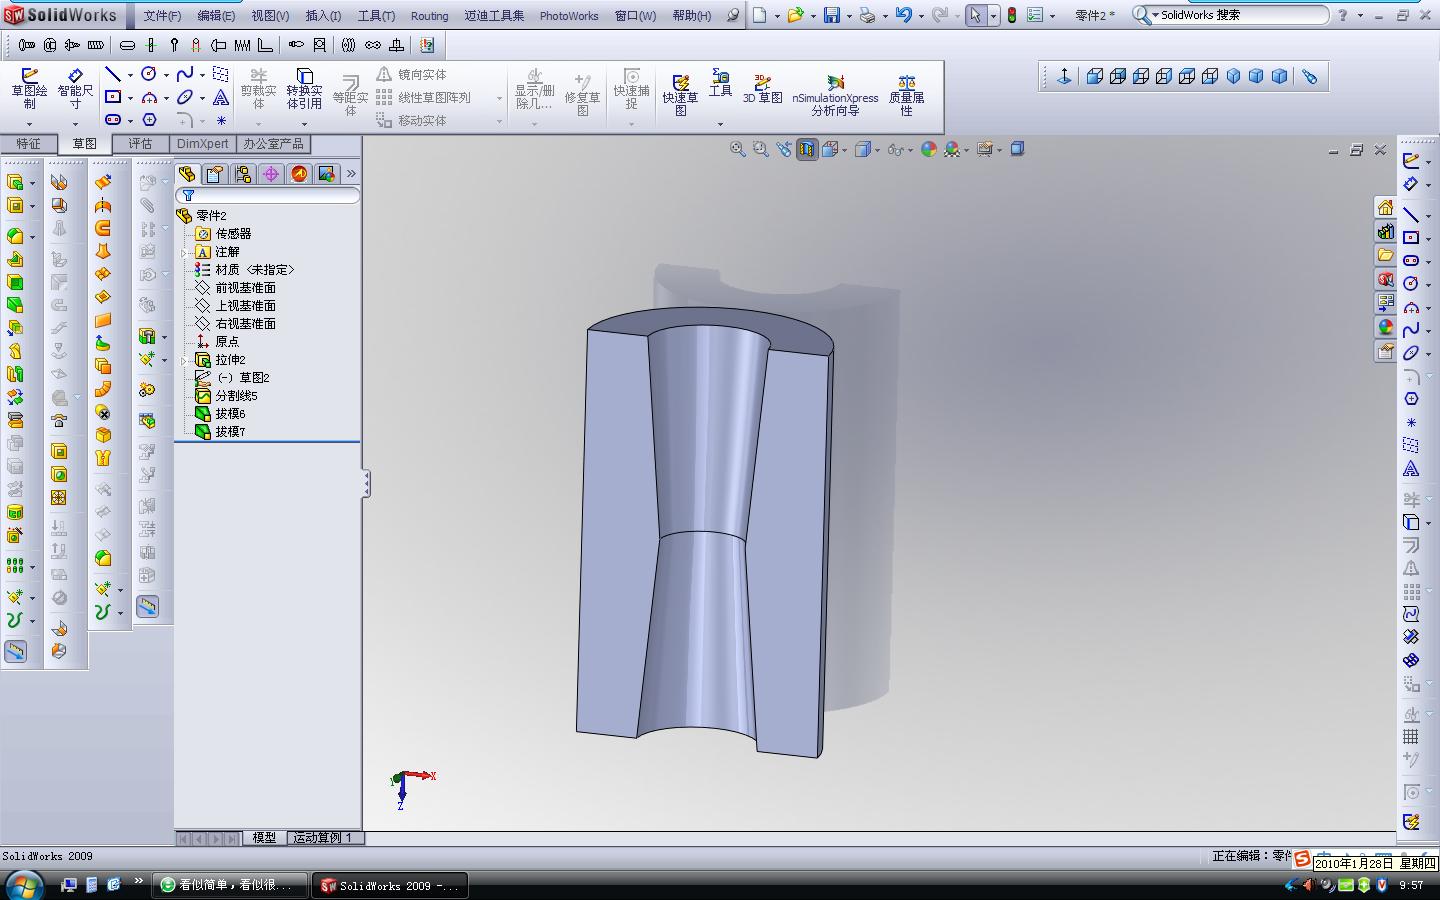Click the save floppy disk icon
The width and height of the screenshot is (1440, 900).
click(831, 15)
